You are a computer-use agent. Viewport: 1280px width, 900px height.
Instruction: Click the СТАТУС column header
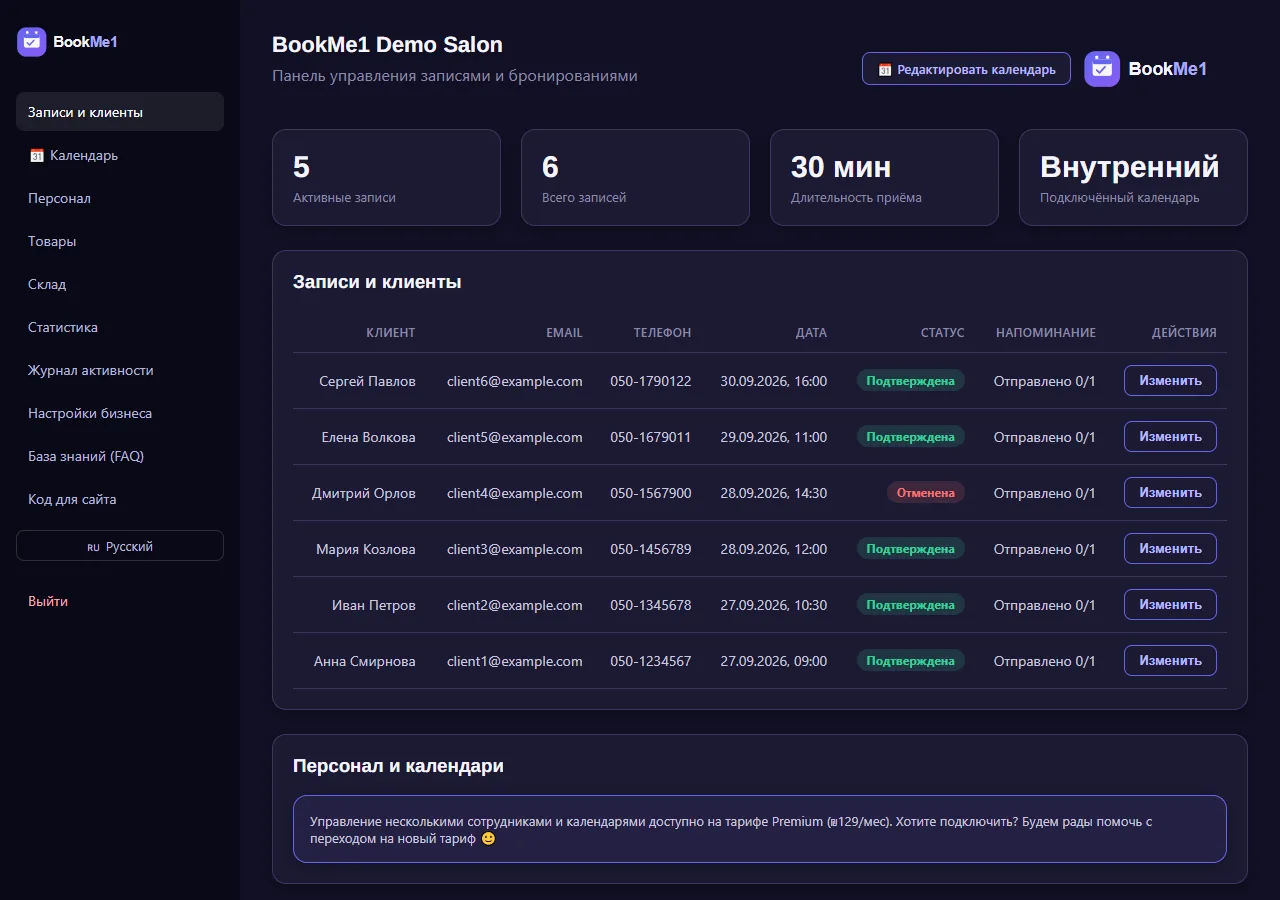point(943,333)
